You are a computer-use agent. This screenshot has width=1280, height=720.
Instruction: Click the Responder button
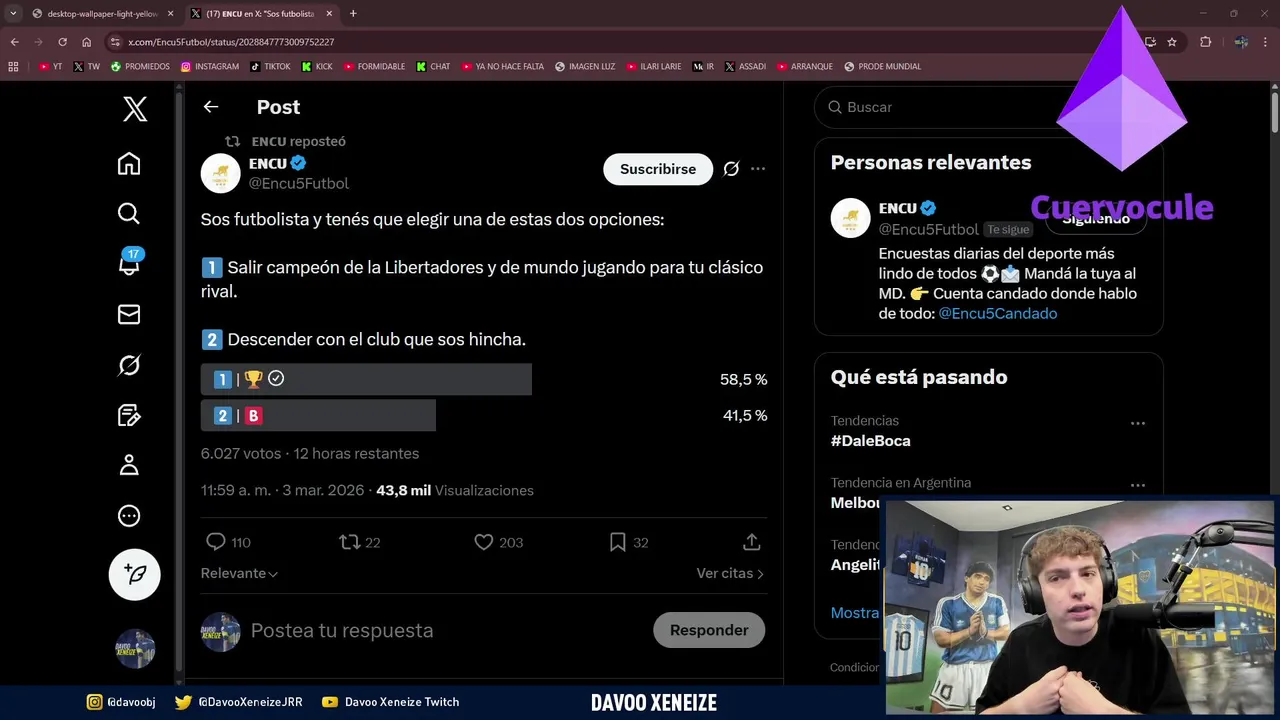point(709,630)
